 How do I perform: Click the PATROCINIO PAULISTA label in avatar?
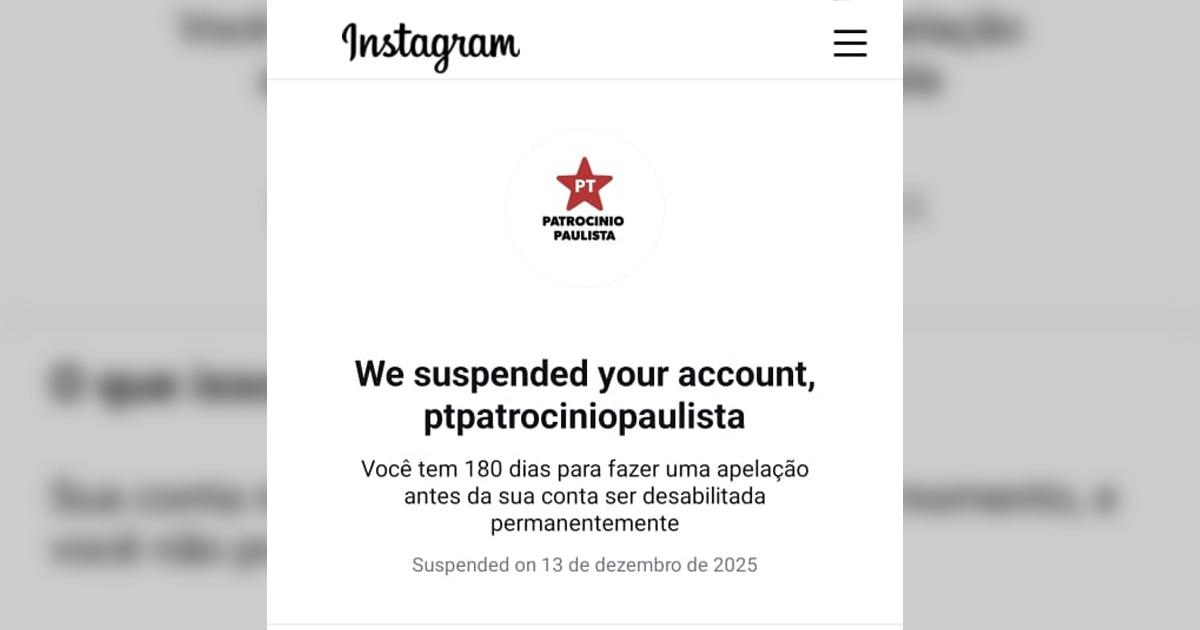coord(585,228)
